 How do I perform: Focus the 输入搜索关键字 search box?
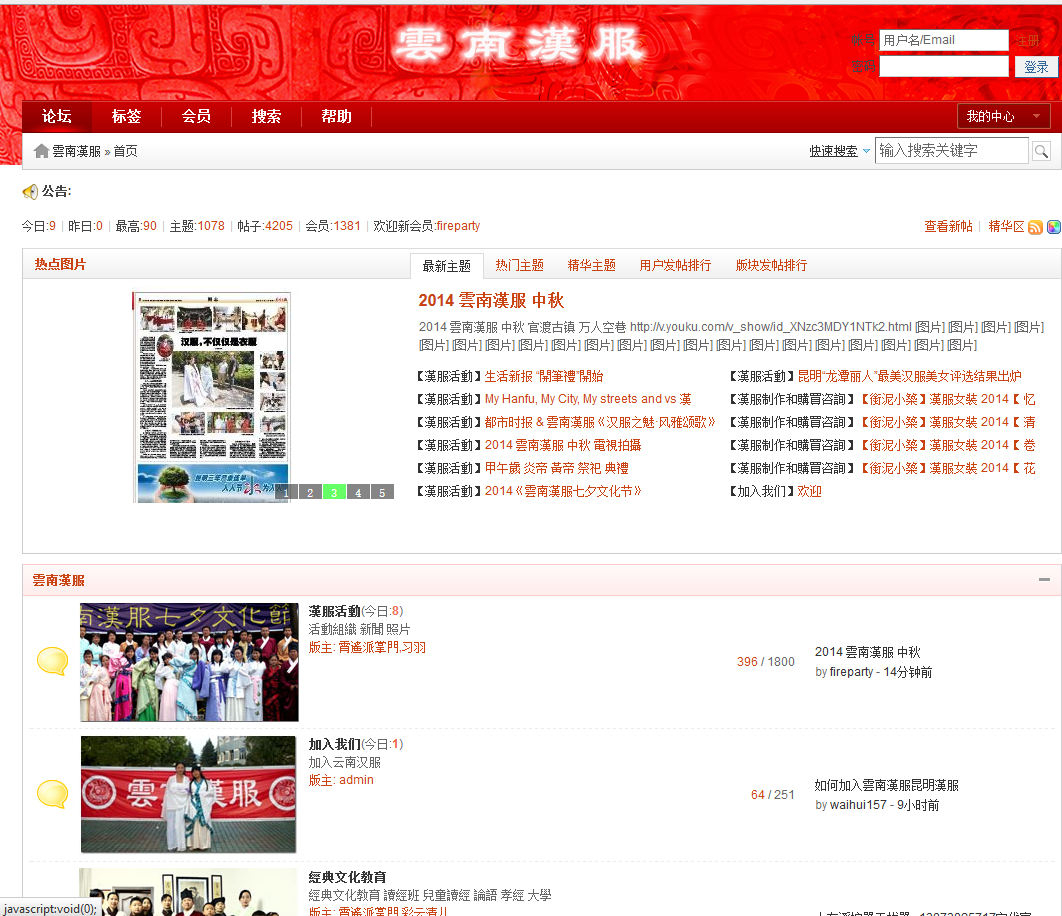tap(952, 150)
